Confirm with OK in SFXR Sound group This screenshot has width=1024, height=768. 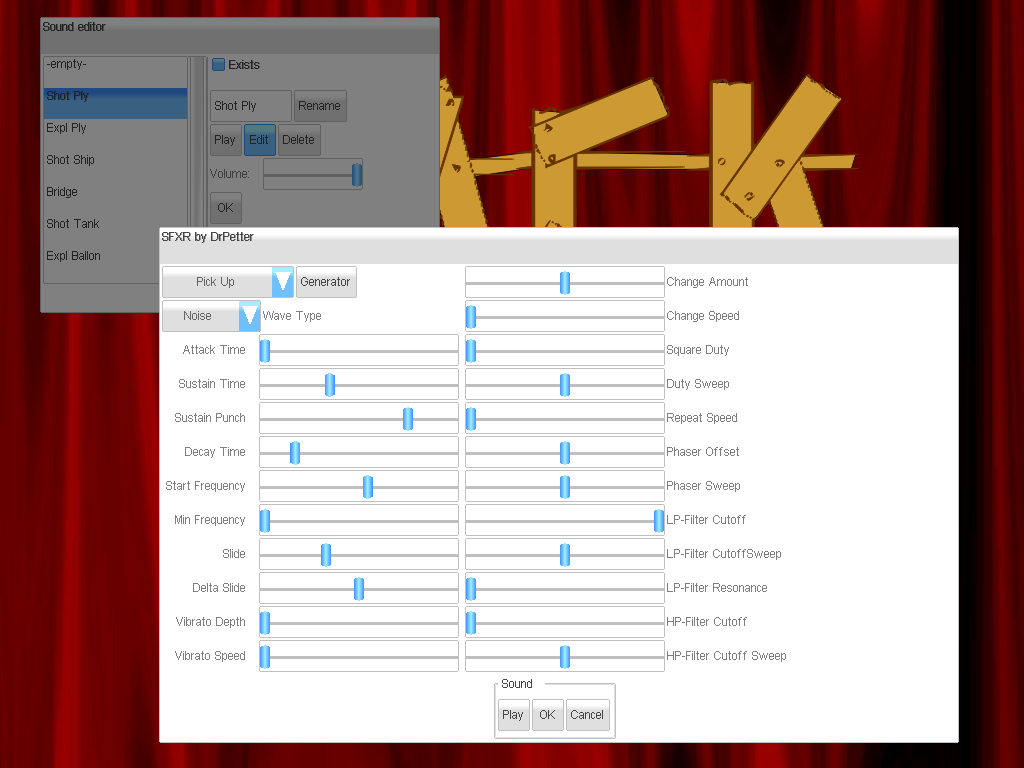[x=548, y=715]
